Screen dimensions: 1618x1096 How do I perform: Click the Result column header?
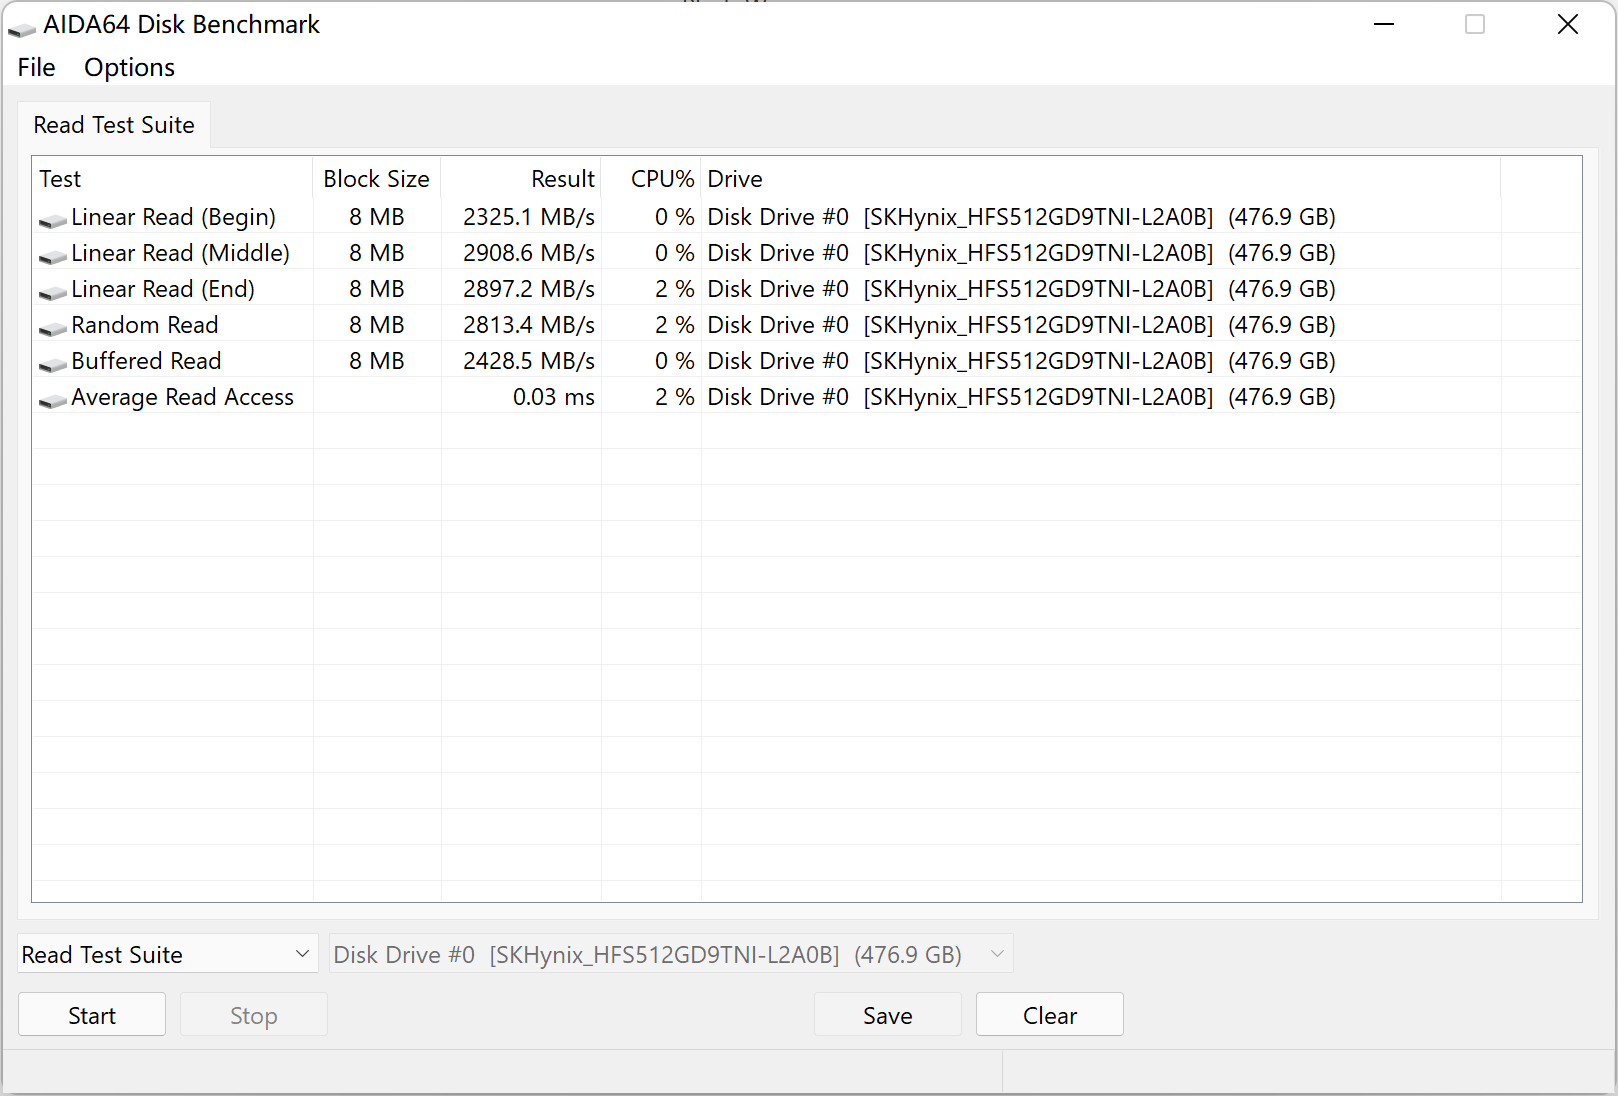coord(521,179)
